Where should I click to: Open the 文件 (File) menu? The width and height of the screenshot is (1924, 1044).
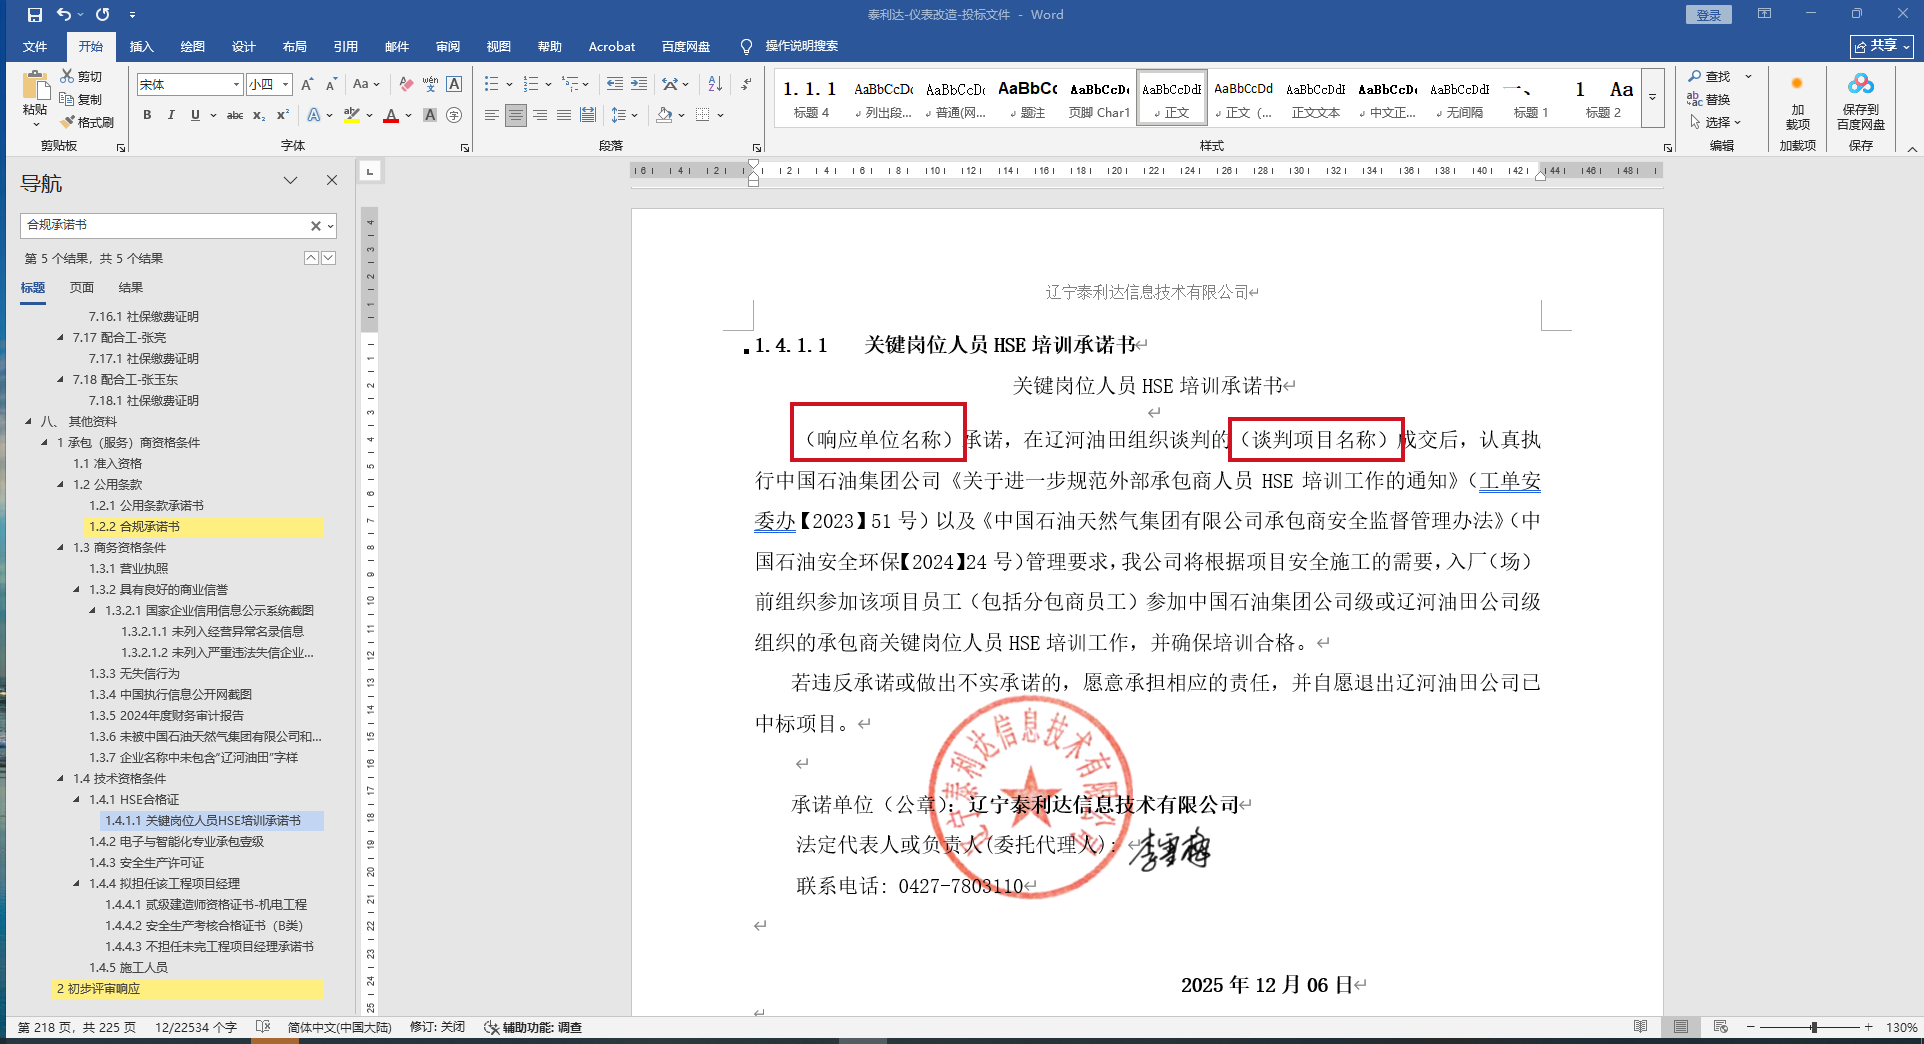35,47
